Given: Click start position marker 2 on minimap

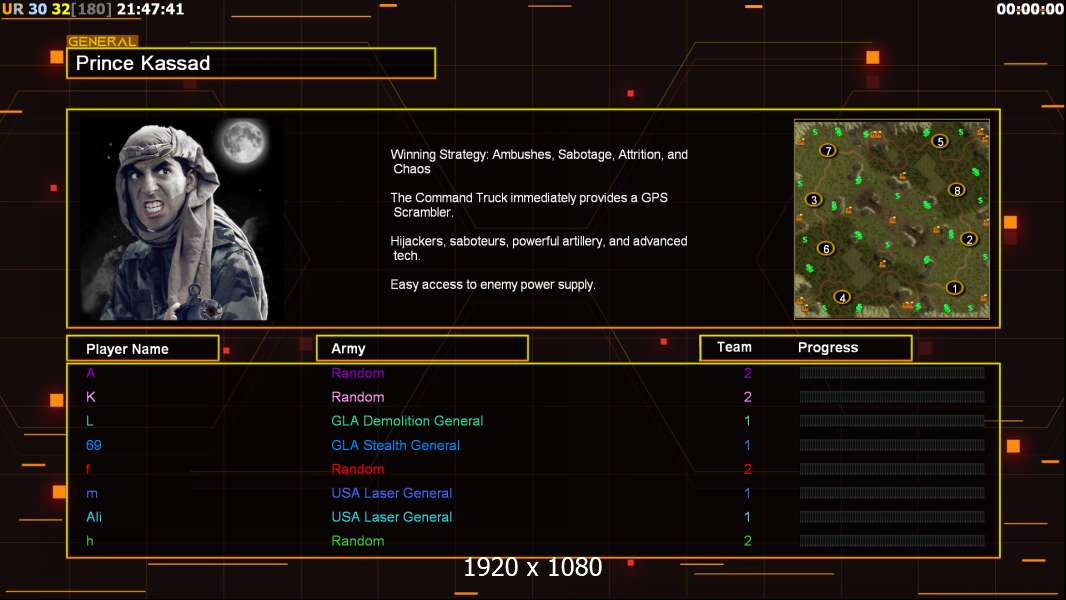Looking at the screenshot, I should 969,239.
